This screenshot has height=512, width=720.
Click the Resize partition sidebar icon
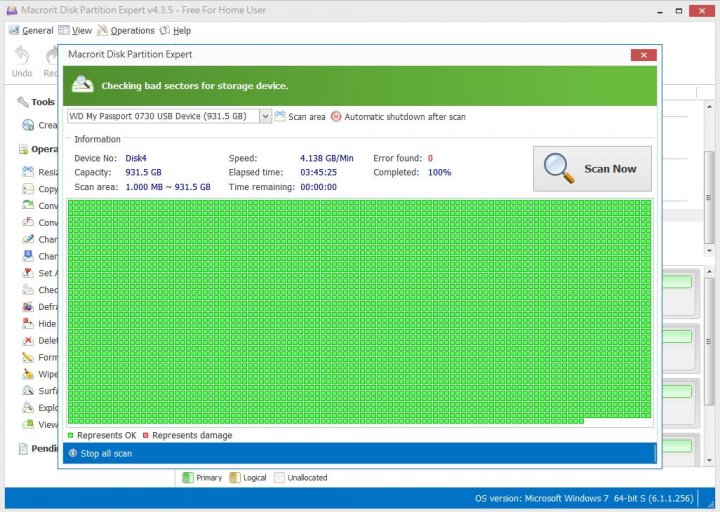[28, 172]
